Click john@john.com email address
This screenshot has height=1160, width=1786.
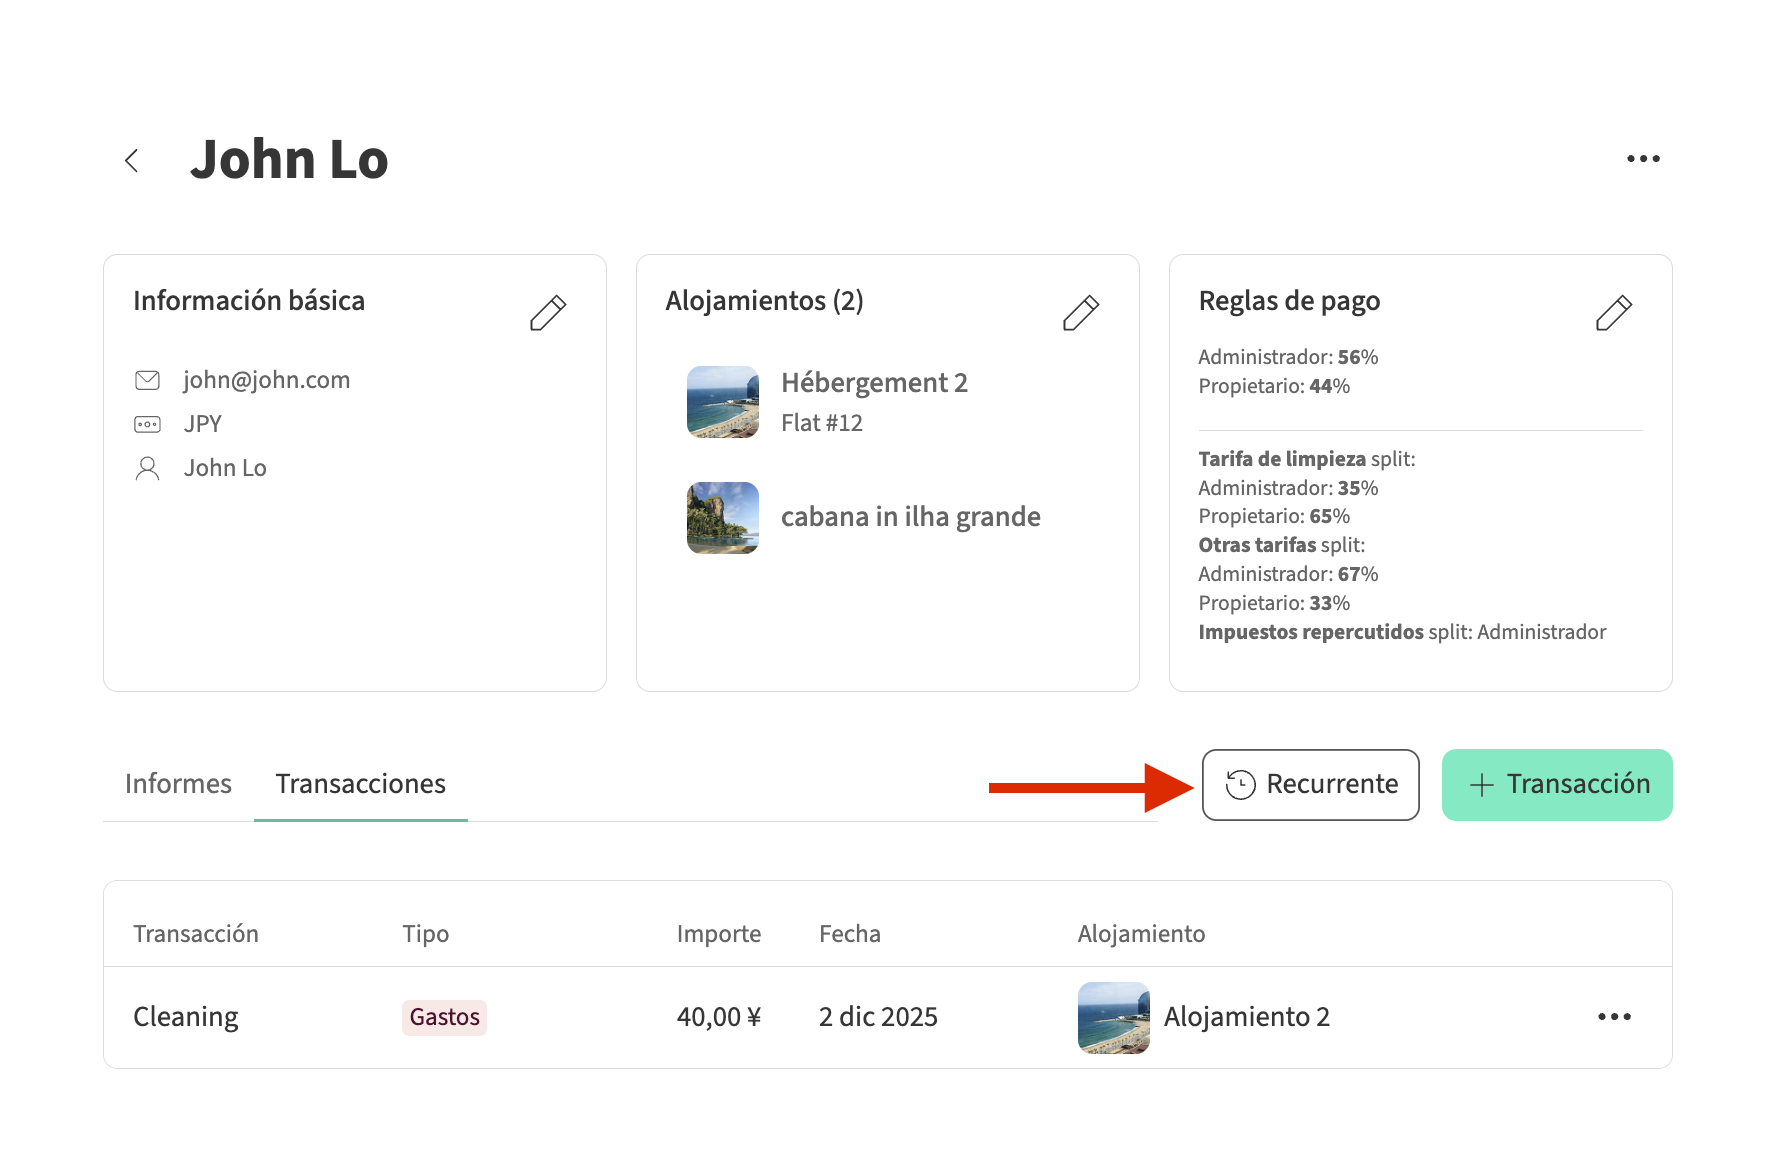[266, 380]
